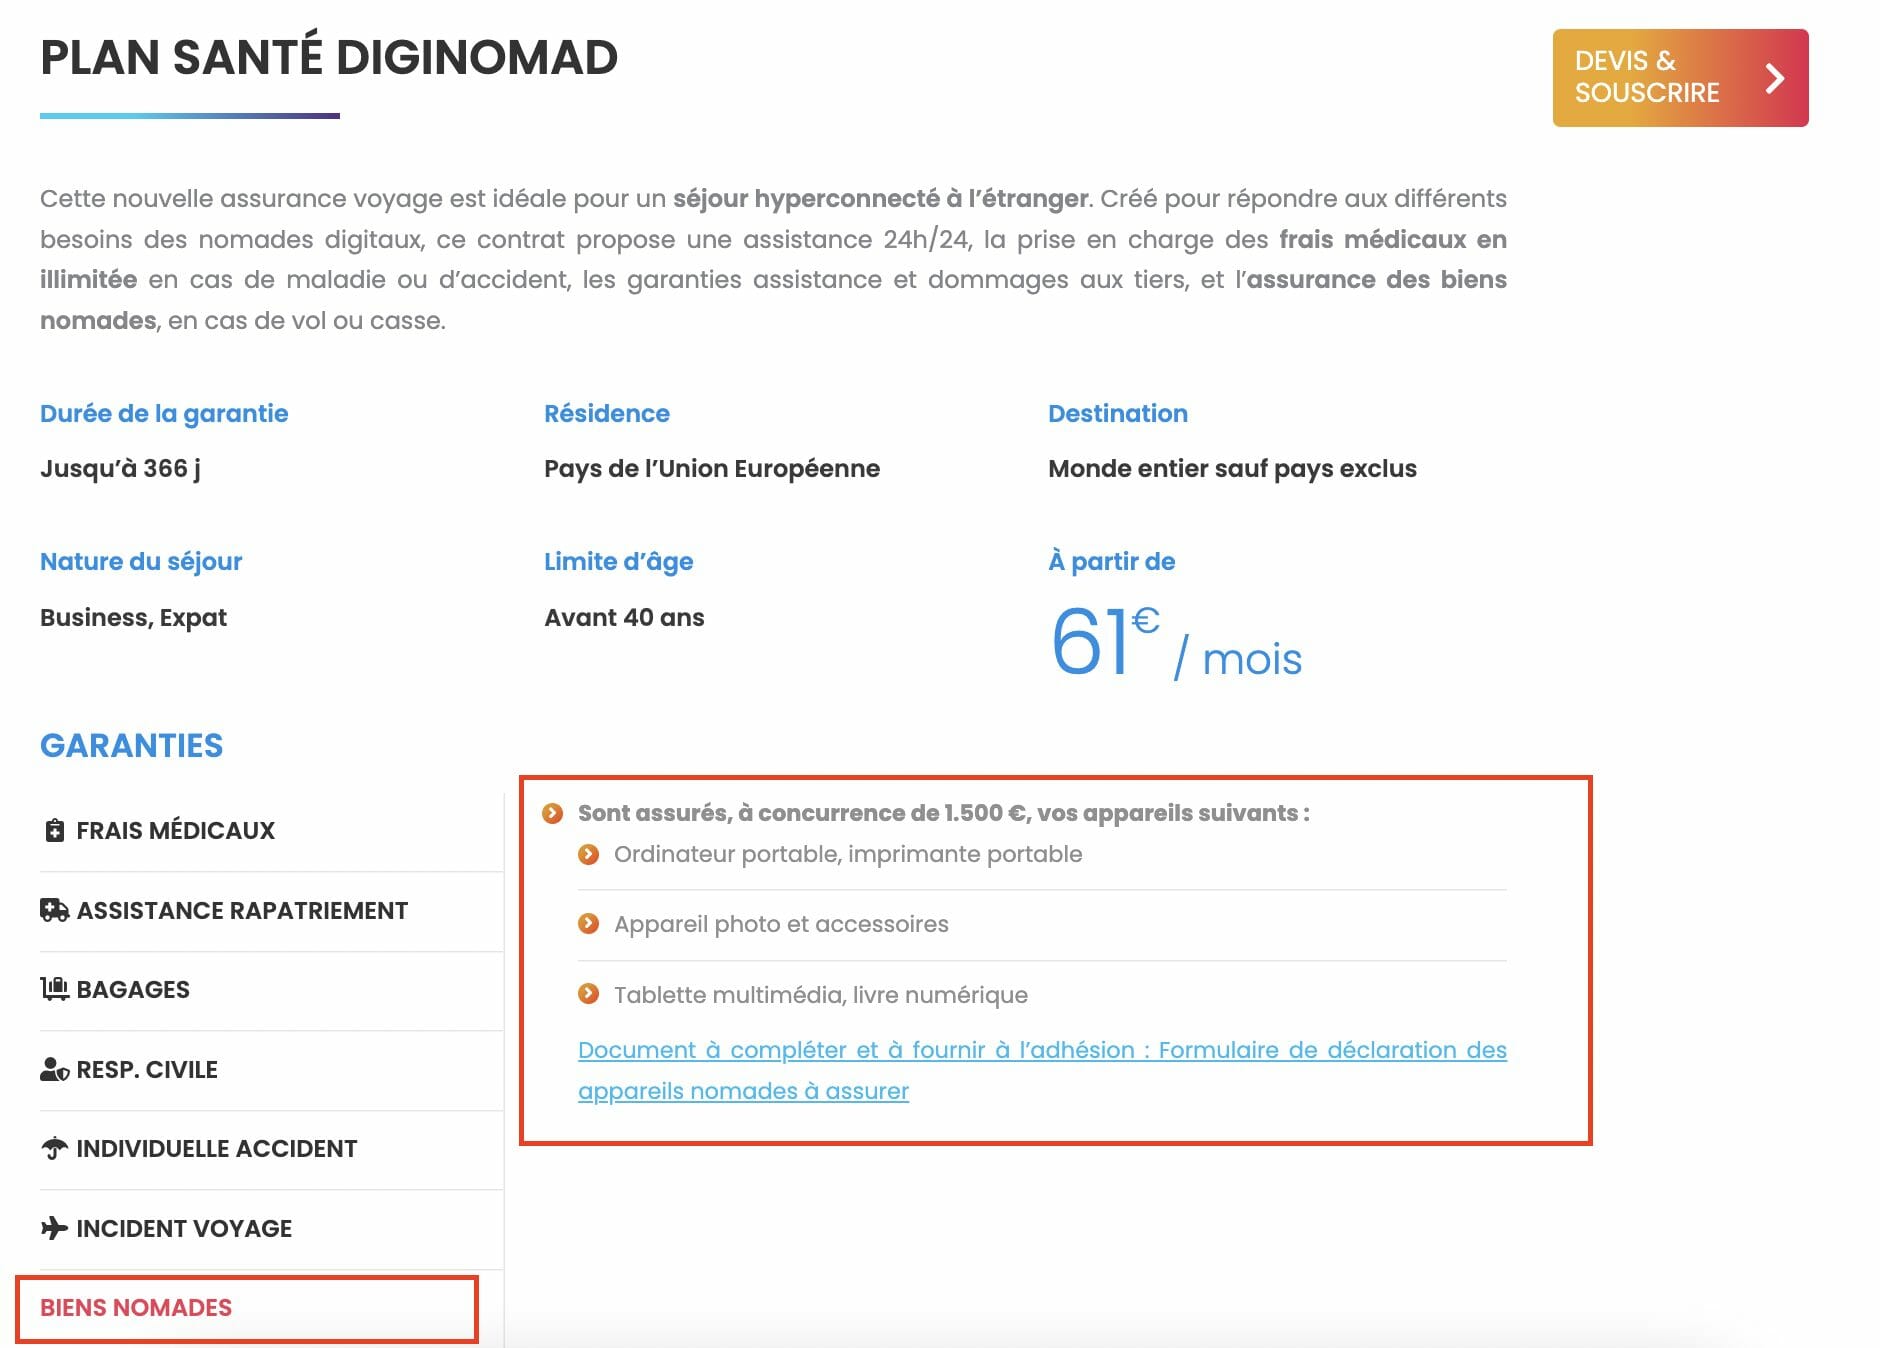The width and height of the screenshot is (1880, 1348).
Task: Click 'Ordinateur portable, imprimante portable' text
Action: pyautogui.click(x=848, y=854)
